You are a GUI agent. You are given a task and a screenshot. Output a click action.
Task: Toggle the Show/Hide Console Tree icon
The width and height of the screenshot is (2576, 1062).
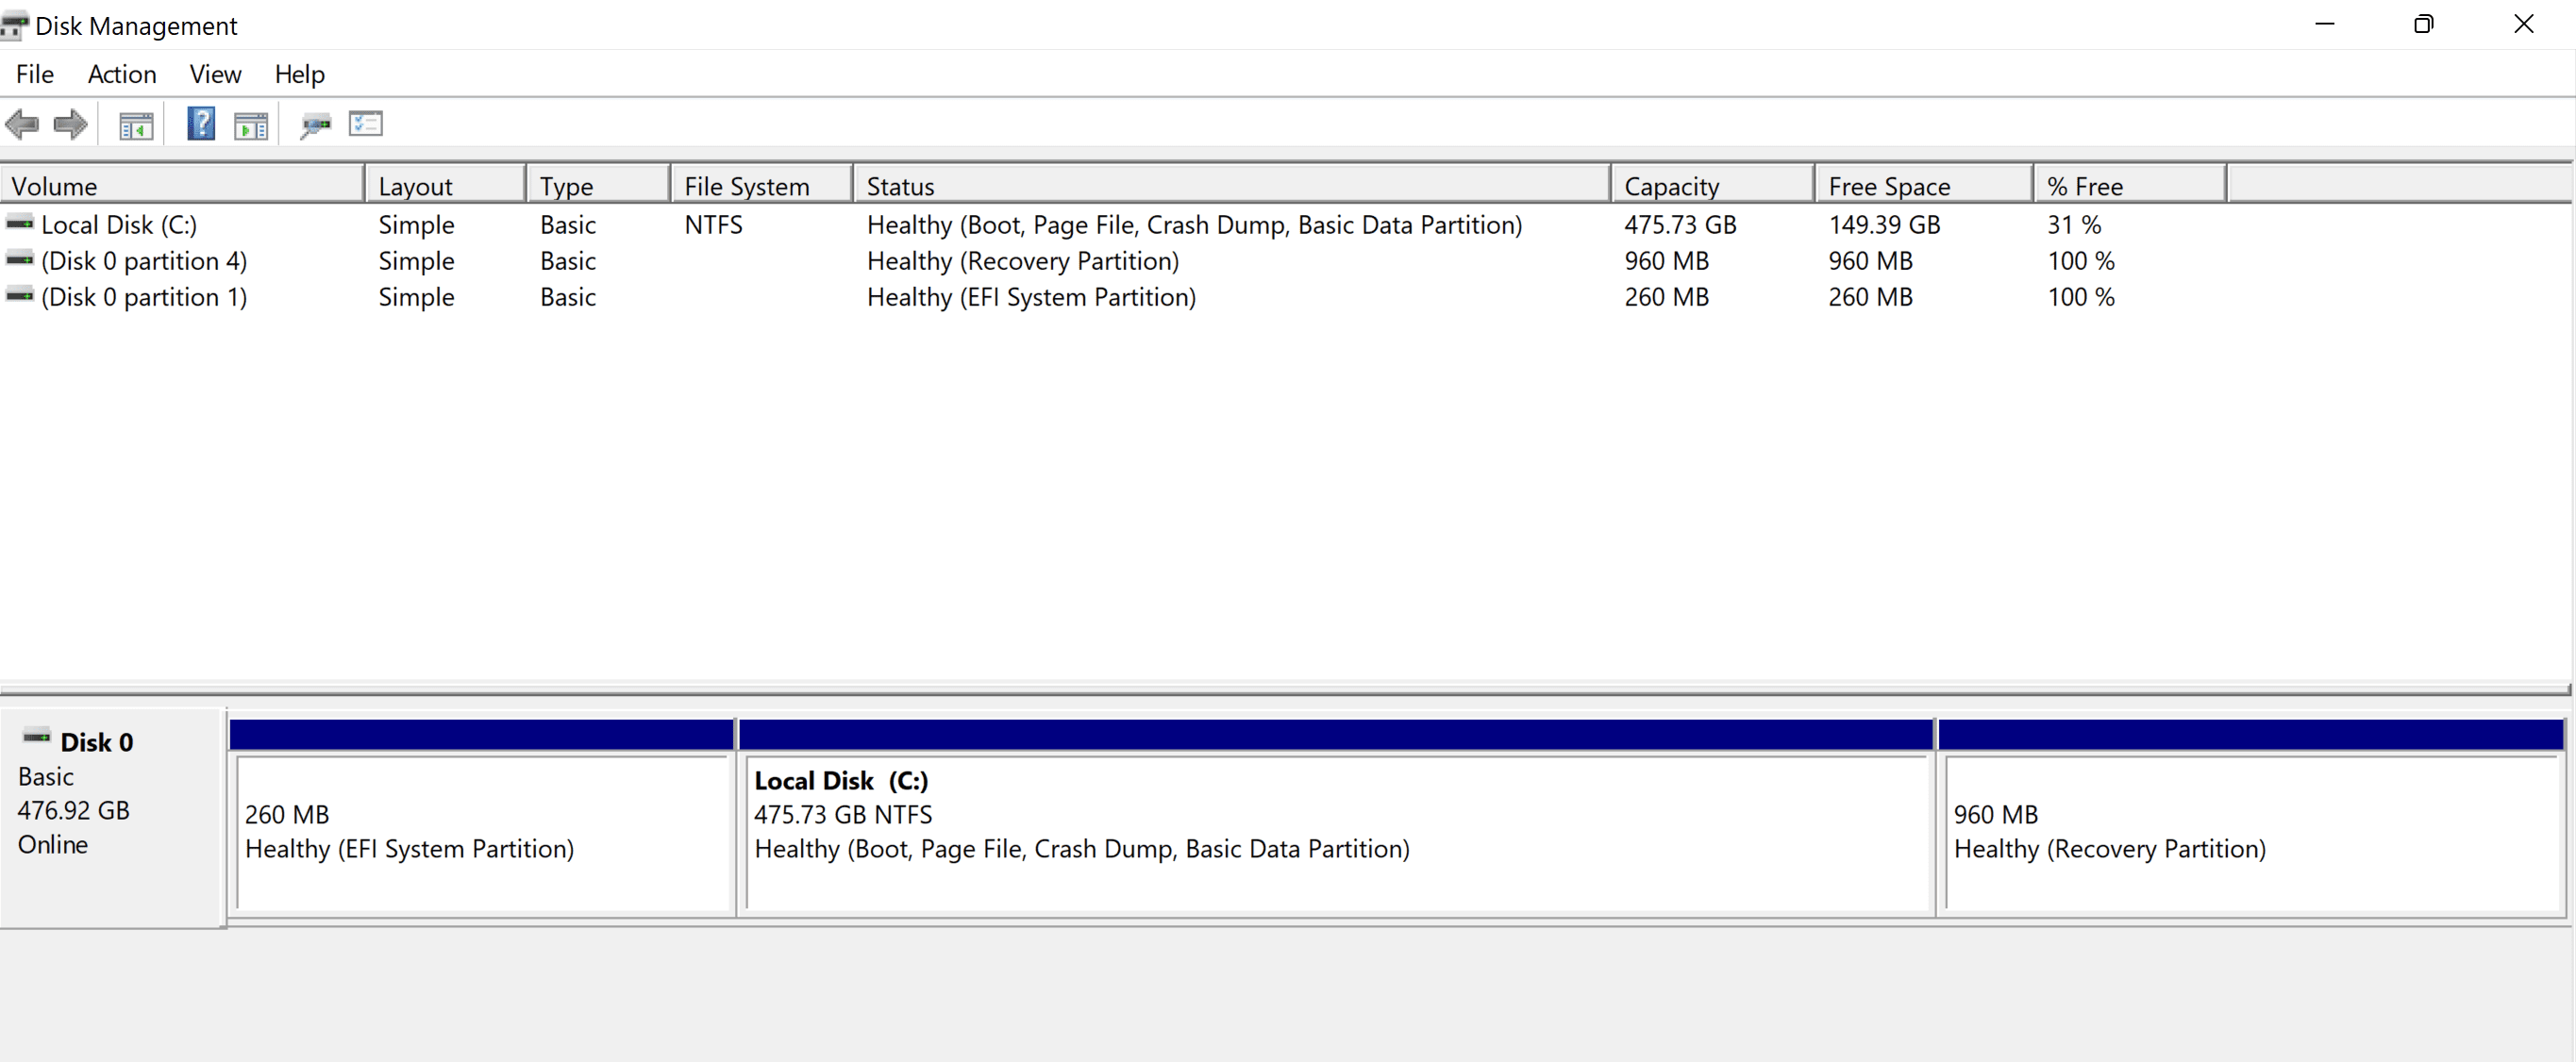pyautogui.click(x=136, y=126)
